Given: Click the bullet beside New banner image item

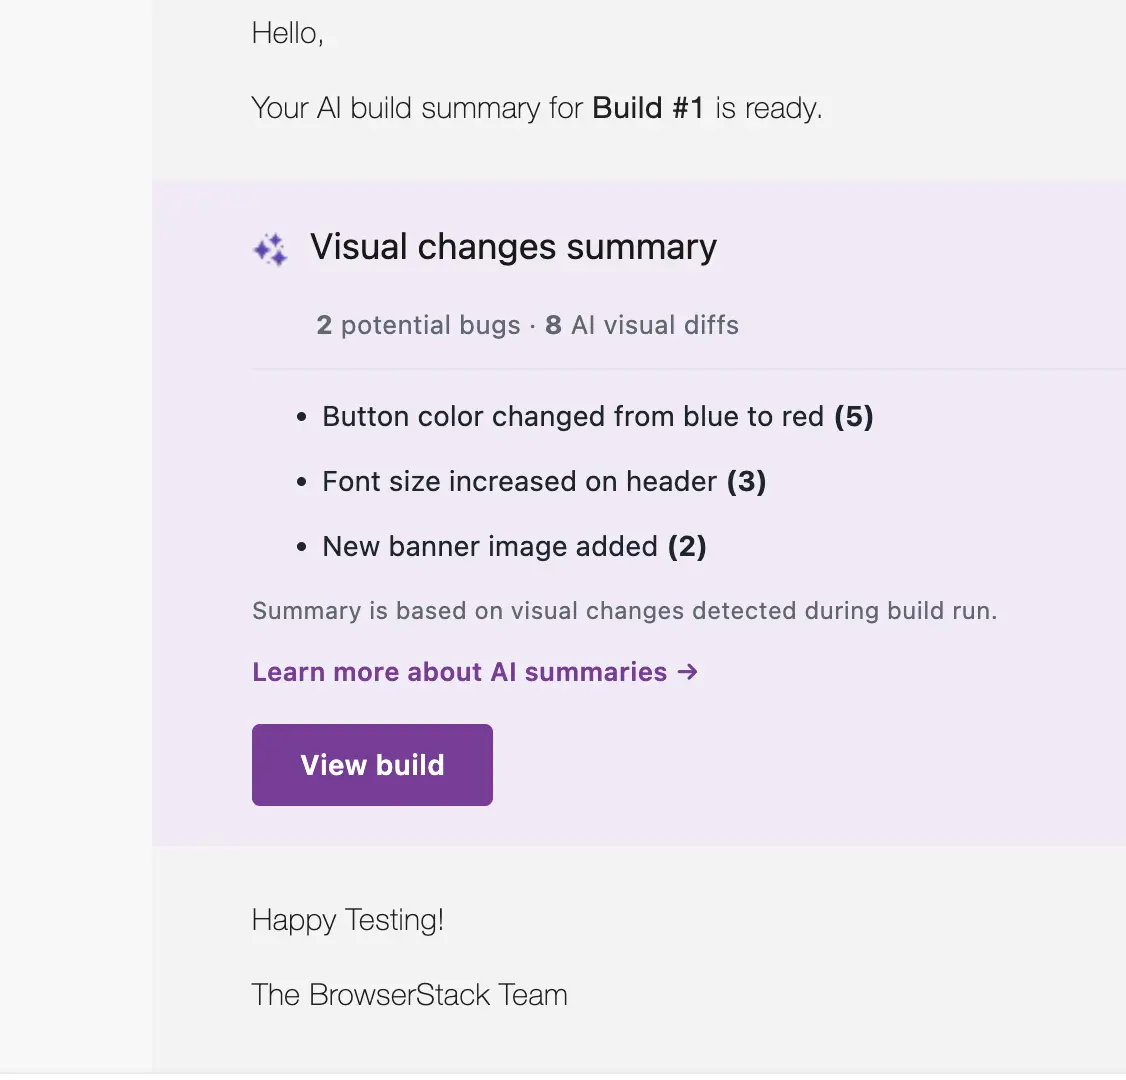Looking at the screenshot, I should point(301,547).
